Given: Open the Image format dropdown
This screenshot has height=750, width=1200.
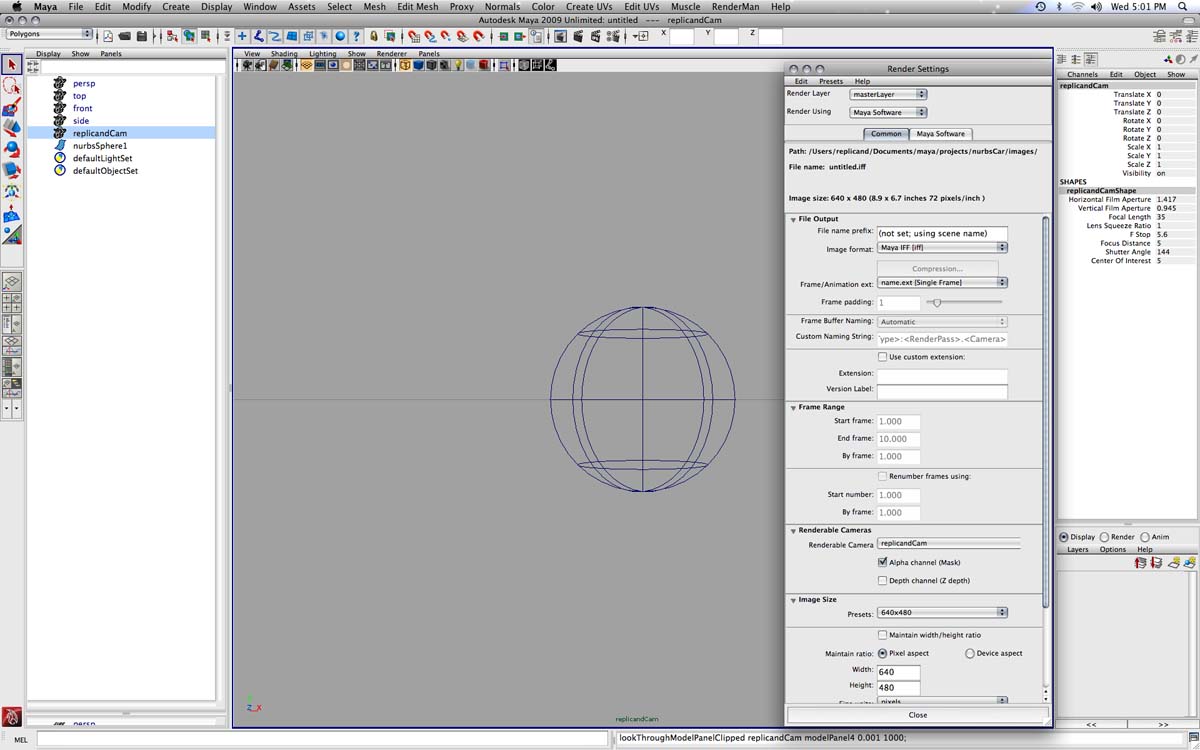Looking at the screenshot, I should (x=942, y=248).
